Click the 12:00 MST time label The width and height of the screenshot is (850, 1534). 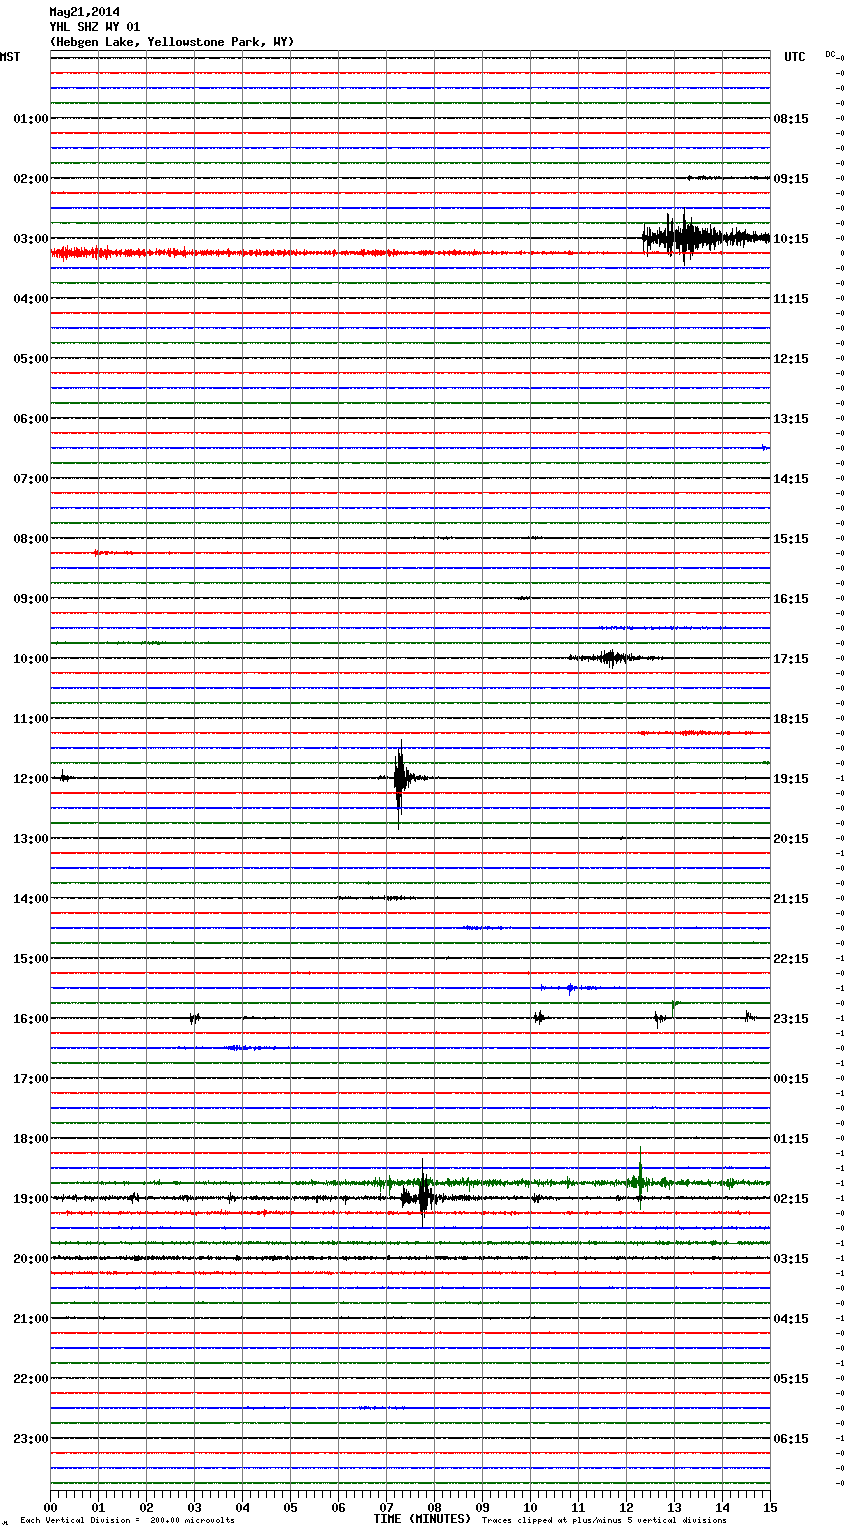30,779
